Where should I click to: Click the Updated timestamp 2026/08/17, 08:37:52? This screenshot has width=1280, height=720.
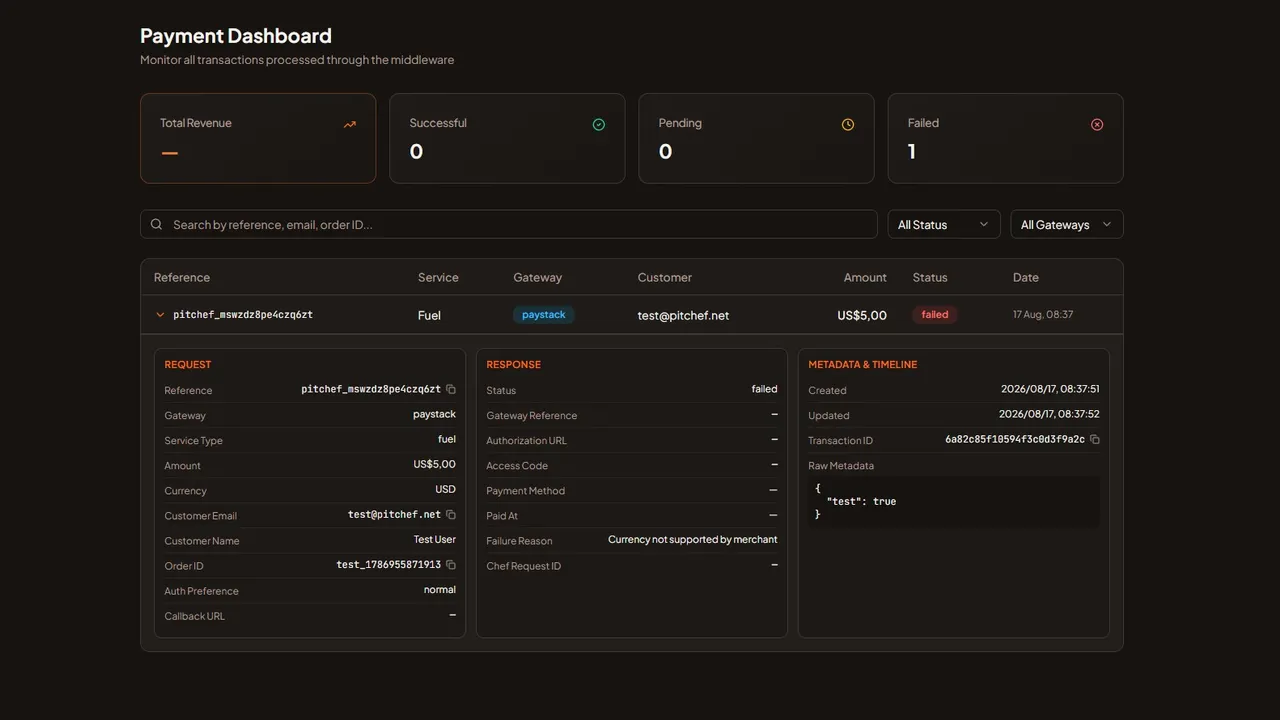pyautogui.click(x=1050, y=414)
